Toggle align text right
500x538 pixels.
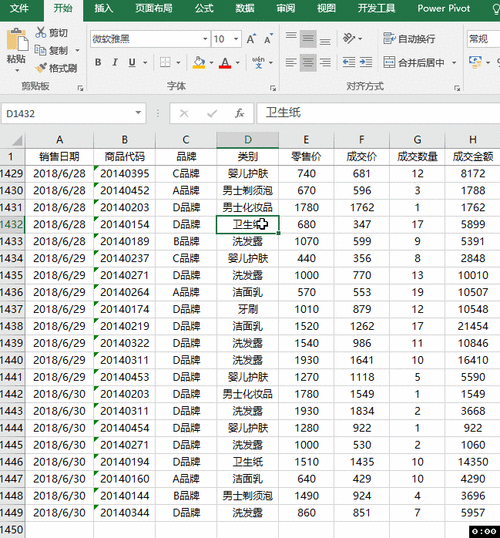coord(325,62)
